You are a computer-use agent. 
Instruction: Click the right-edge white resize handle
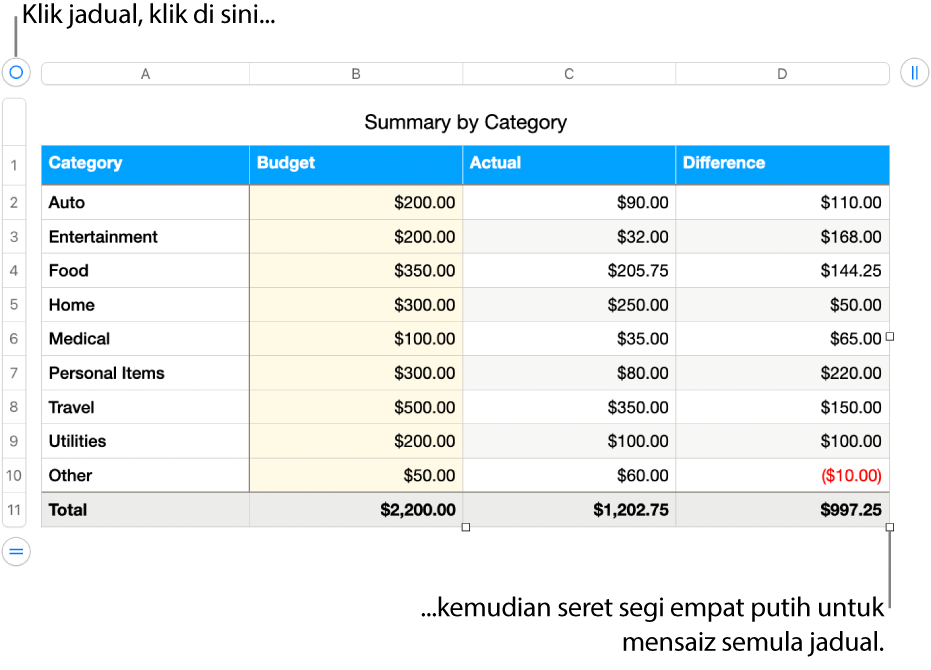889,337
